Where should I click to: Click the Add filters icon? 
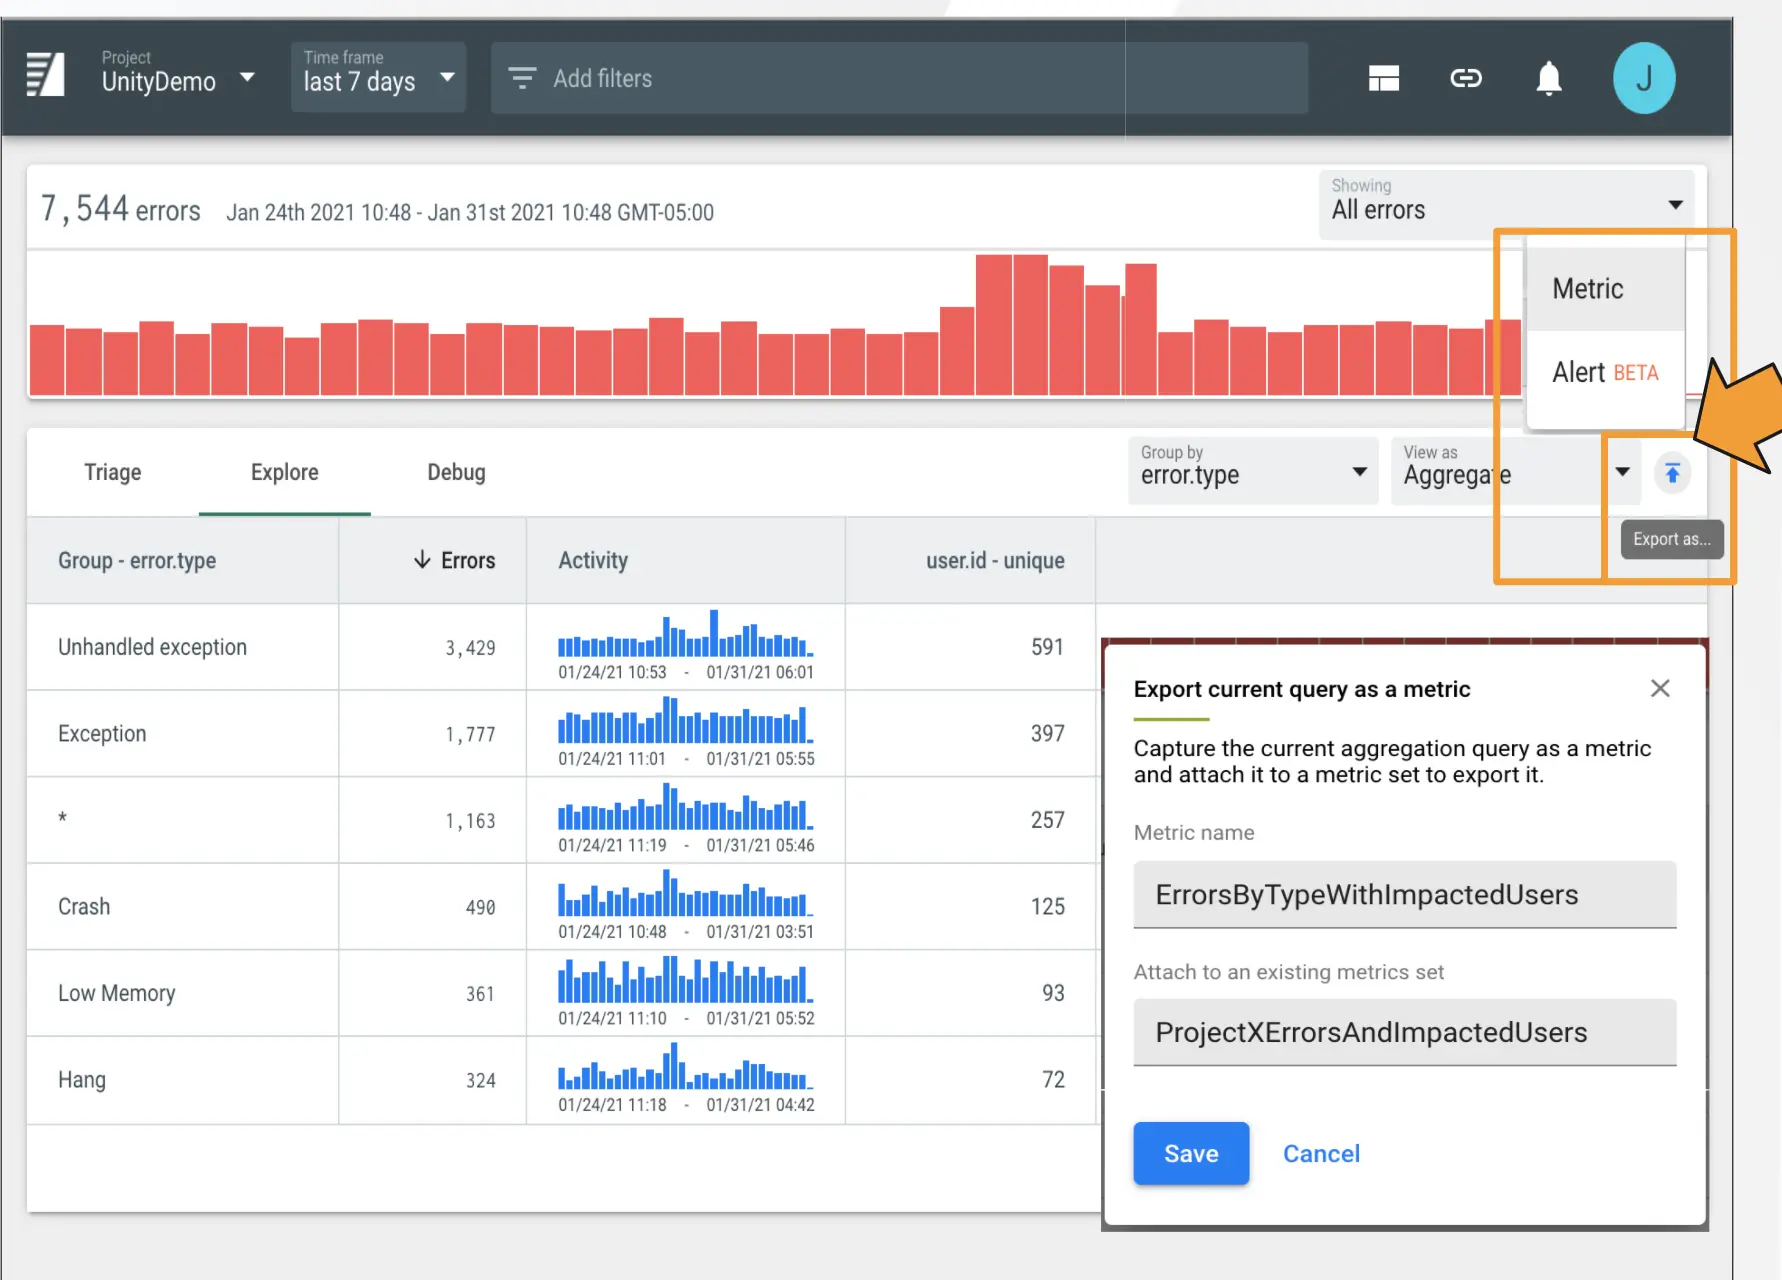521,78
